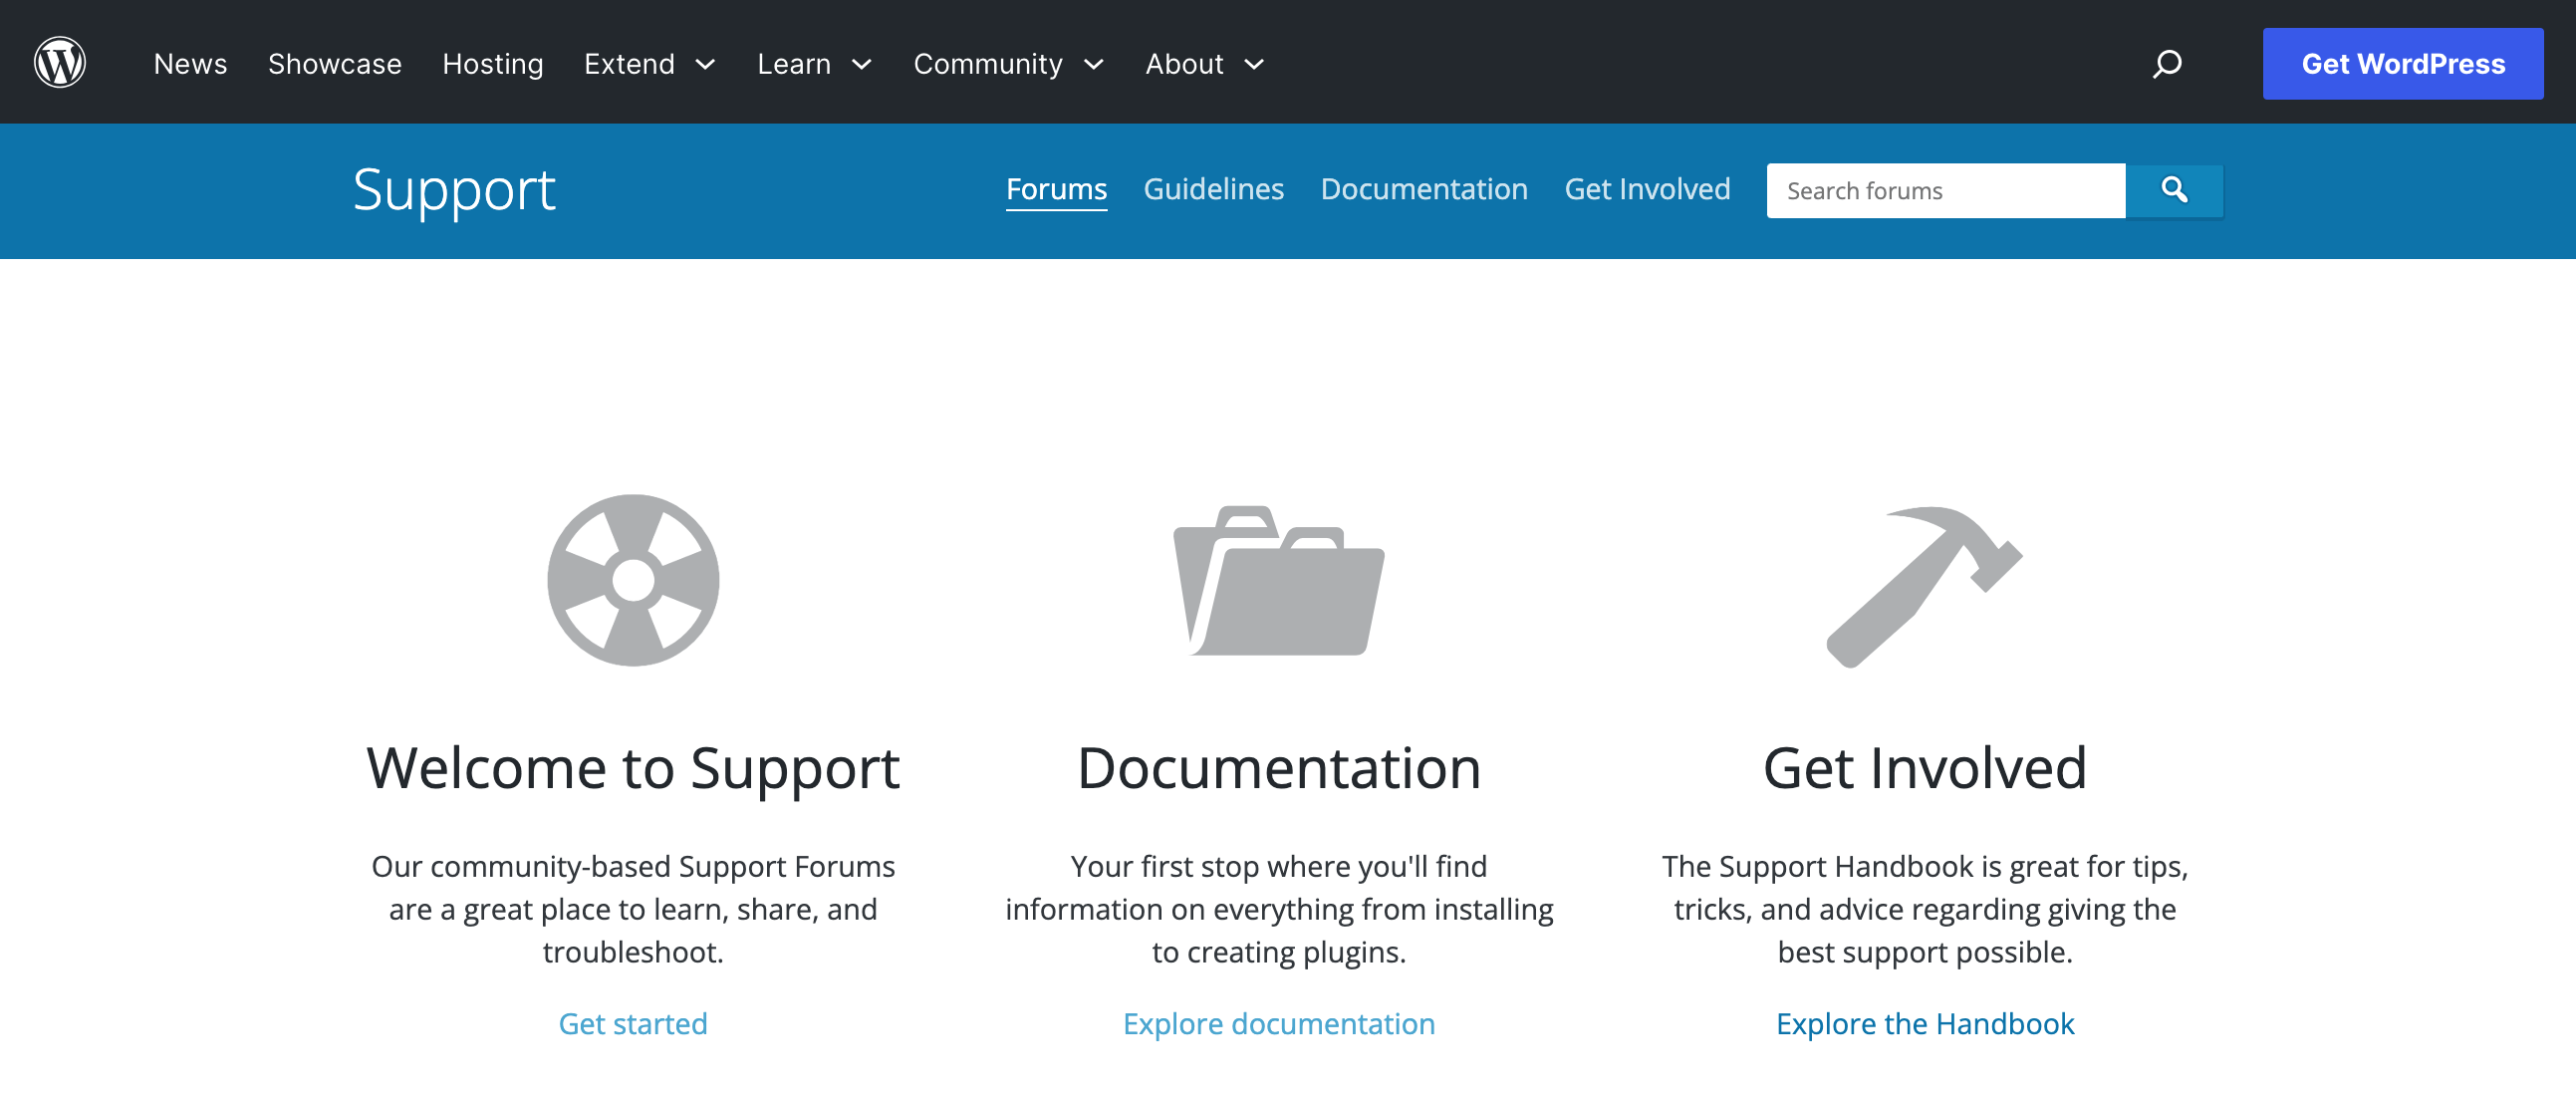Focus the Search forums input field
Viewport: 2576px width, 1098px height.
point(1945,190)
